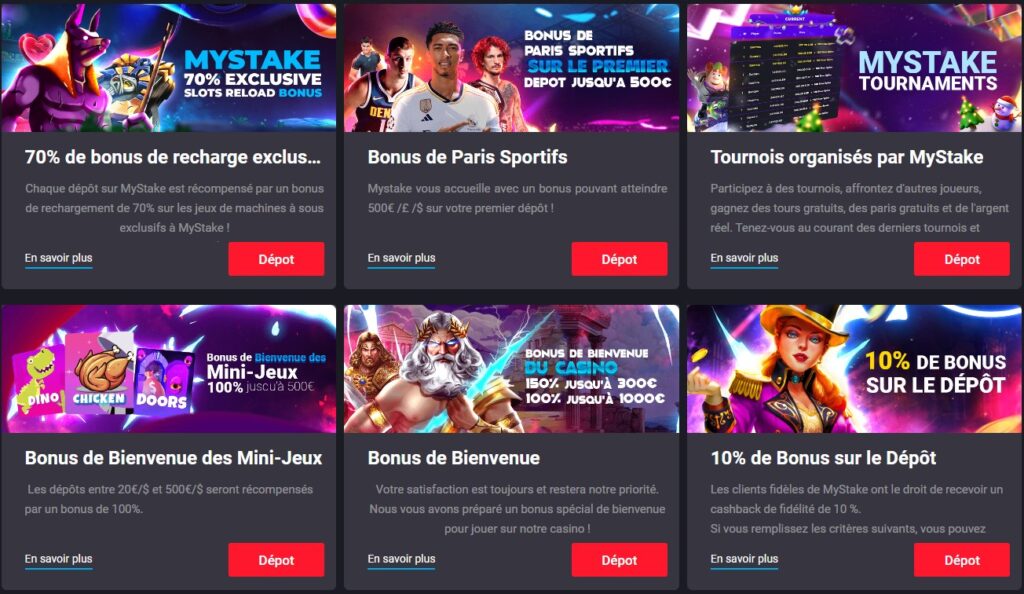
Task: Click Dépot under 70% recharge bonus
Action: coord(276,259)
